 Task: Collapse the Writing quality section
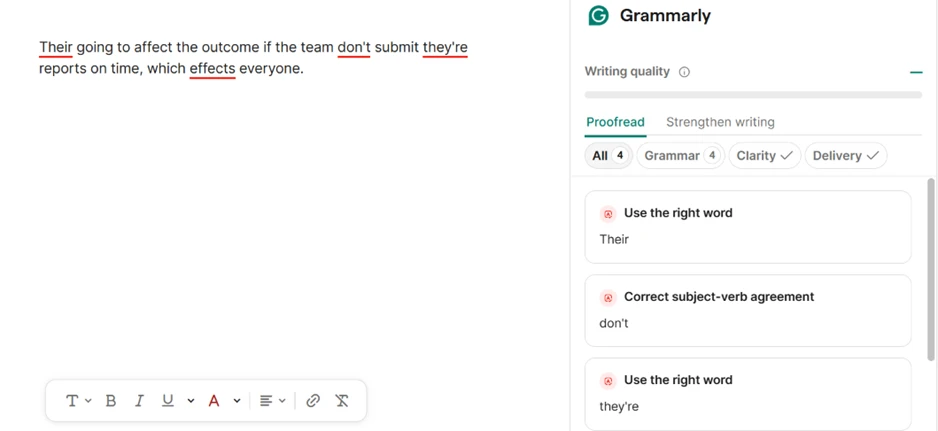click(x=916, y=72)
